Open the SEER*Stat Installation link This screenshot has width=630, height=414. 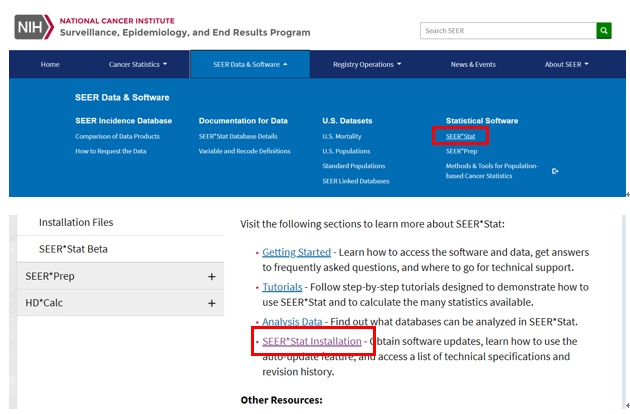pos(312,341)
